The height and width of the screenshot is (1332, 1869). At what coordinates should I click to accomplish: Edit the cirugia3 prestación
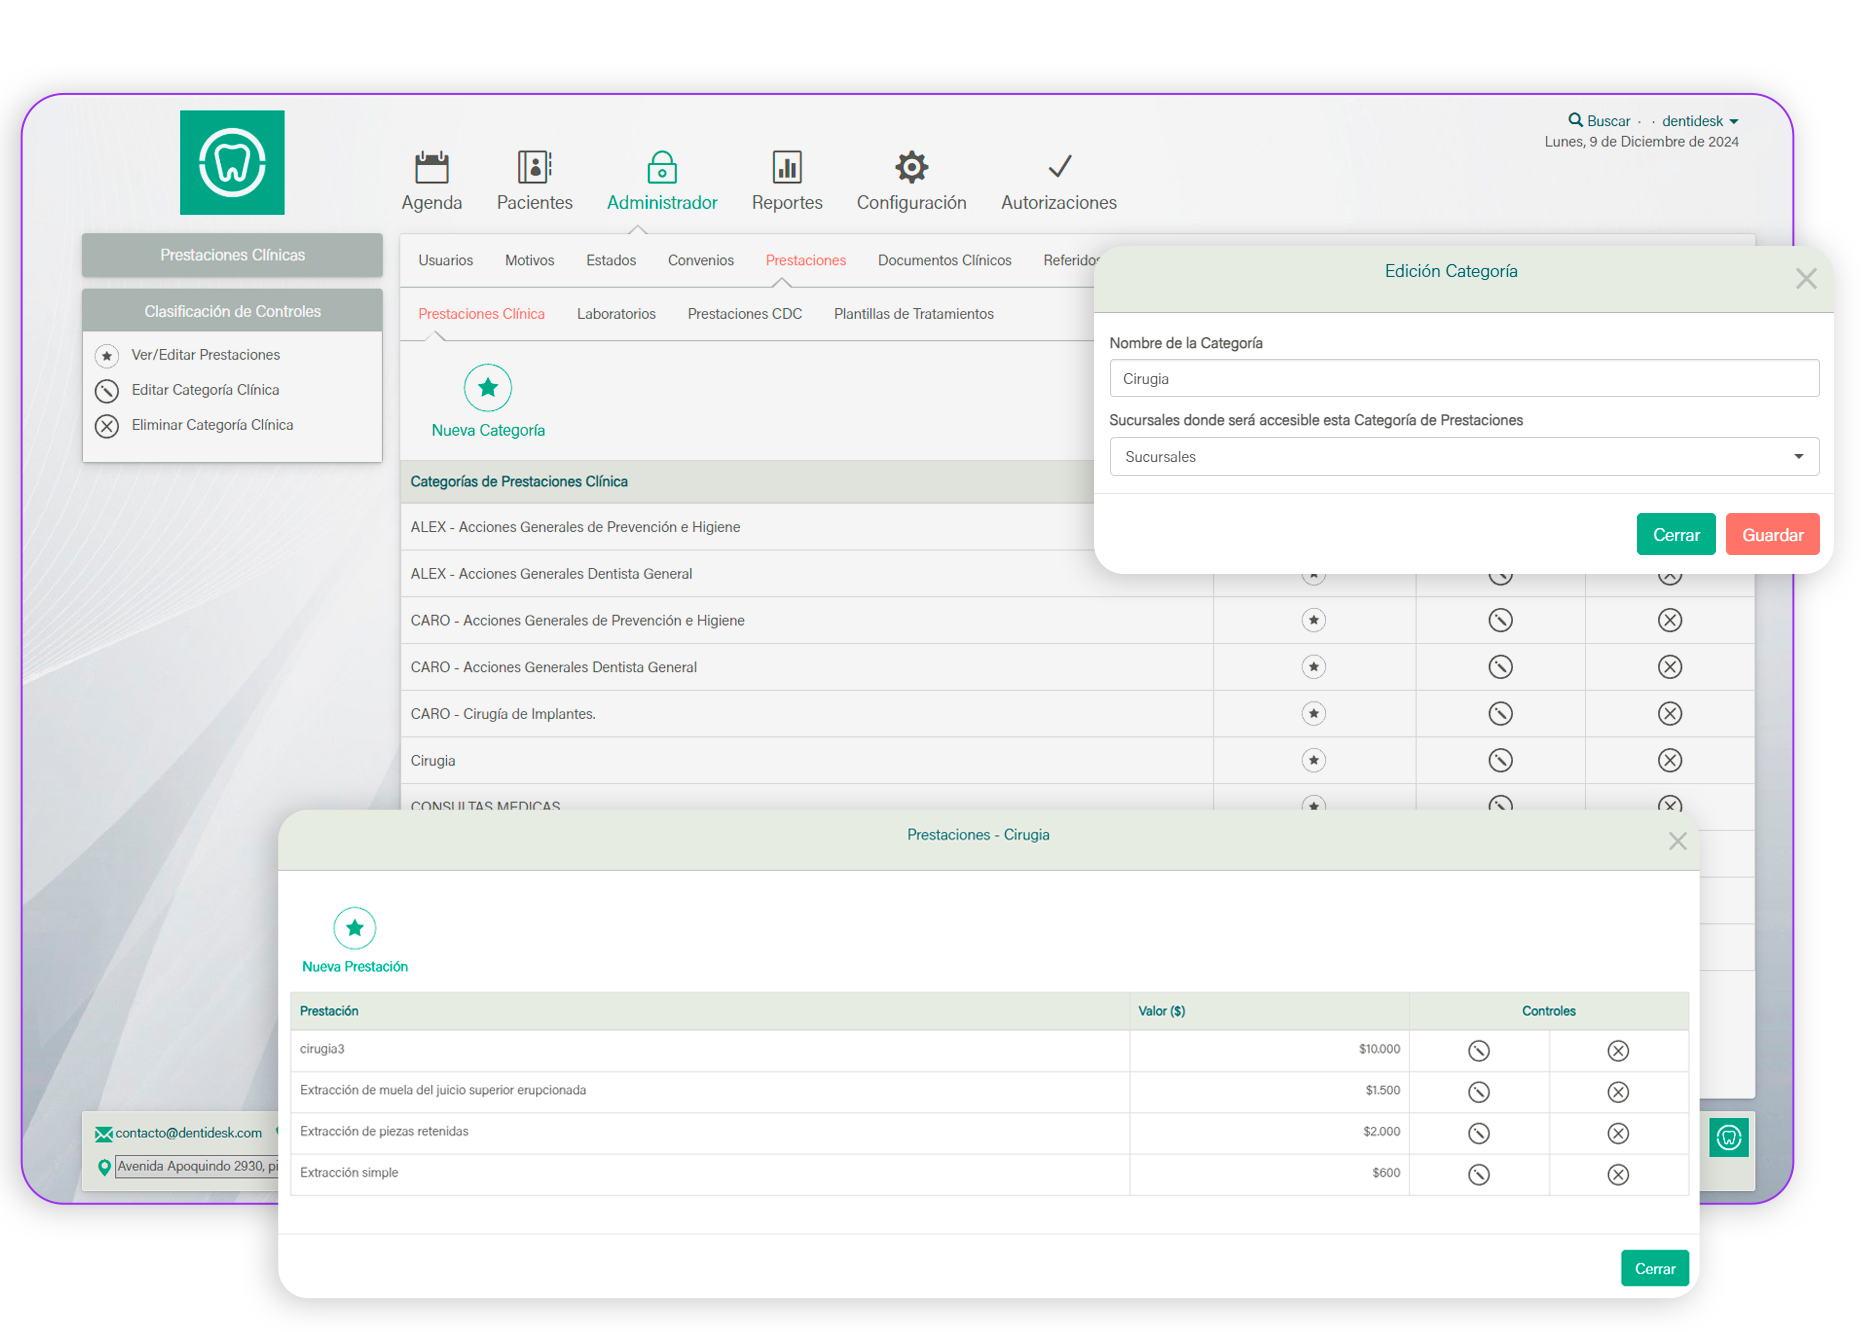1479,1050
